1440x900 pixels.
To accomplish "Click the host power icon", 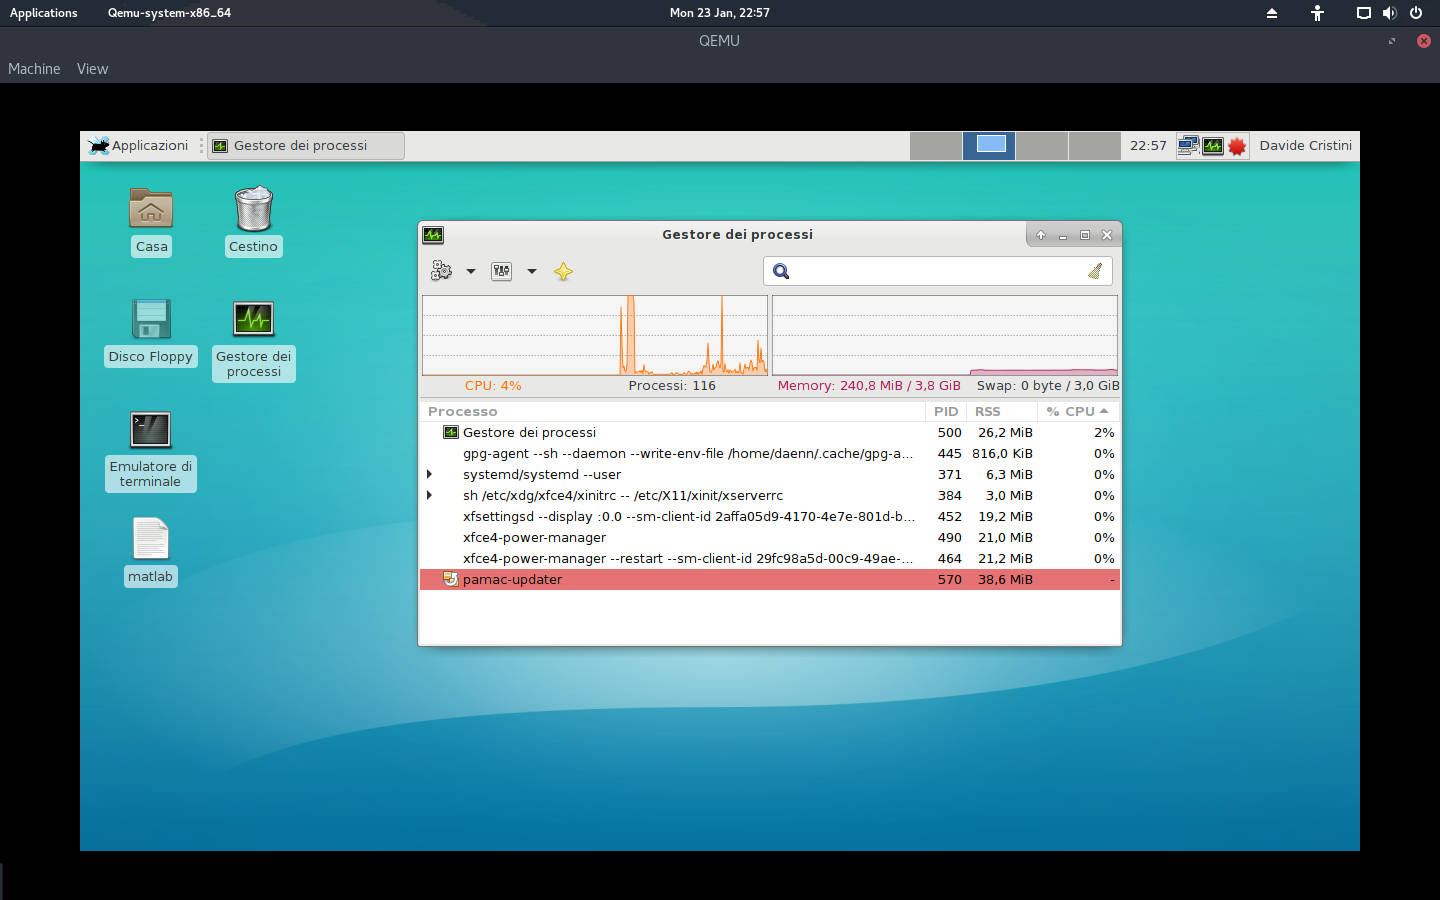I will pos(1416,13).
